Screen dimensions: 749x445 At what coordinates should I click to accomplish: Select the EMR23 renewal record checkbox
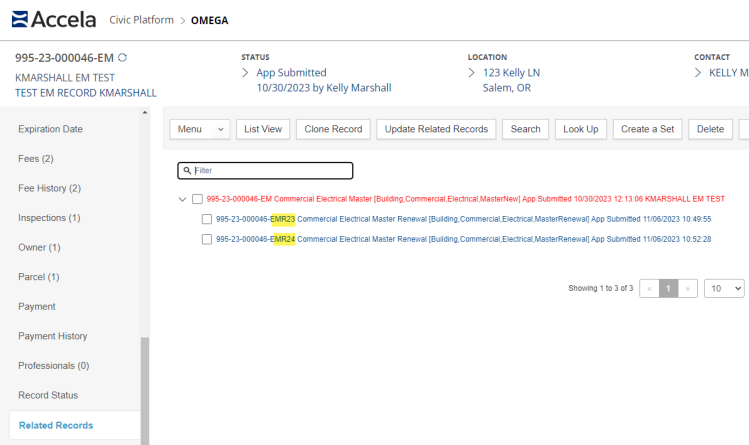tap(206, 219)
